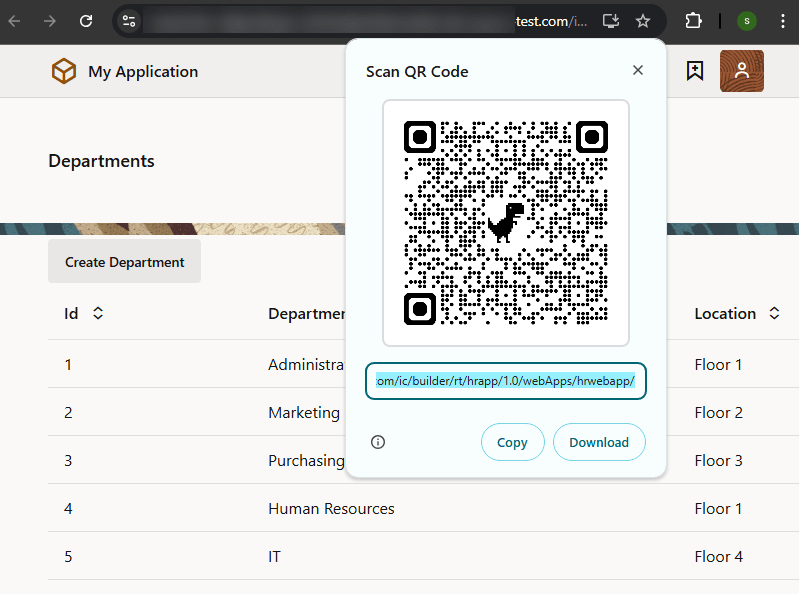Reload the page with the refresh icon
The width and height of the screenshot is (799, 594).
[x=86, y=21]
